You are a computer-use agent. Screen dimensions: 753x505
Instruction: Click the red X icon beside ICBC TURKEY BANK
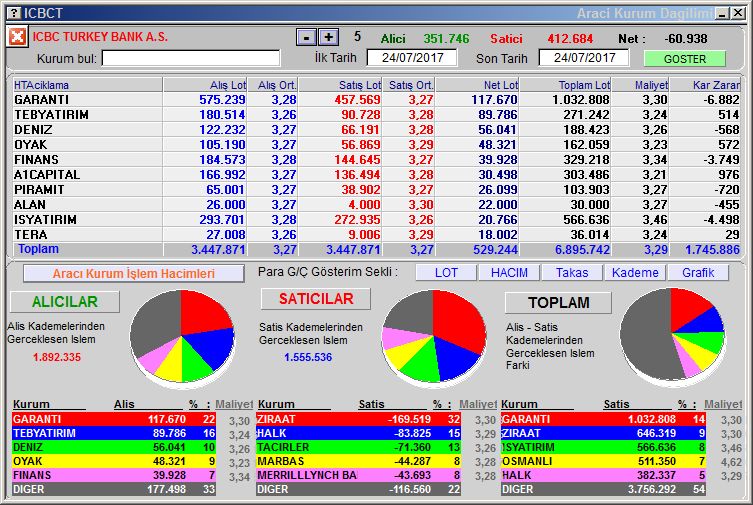(17, 36)
